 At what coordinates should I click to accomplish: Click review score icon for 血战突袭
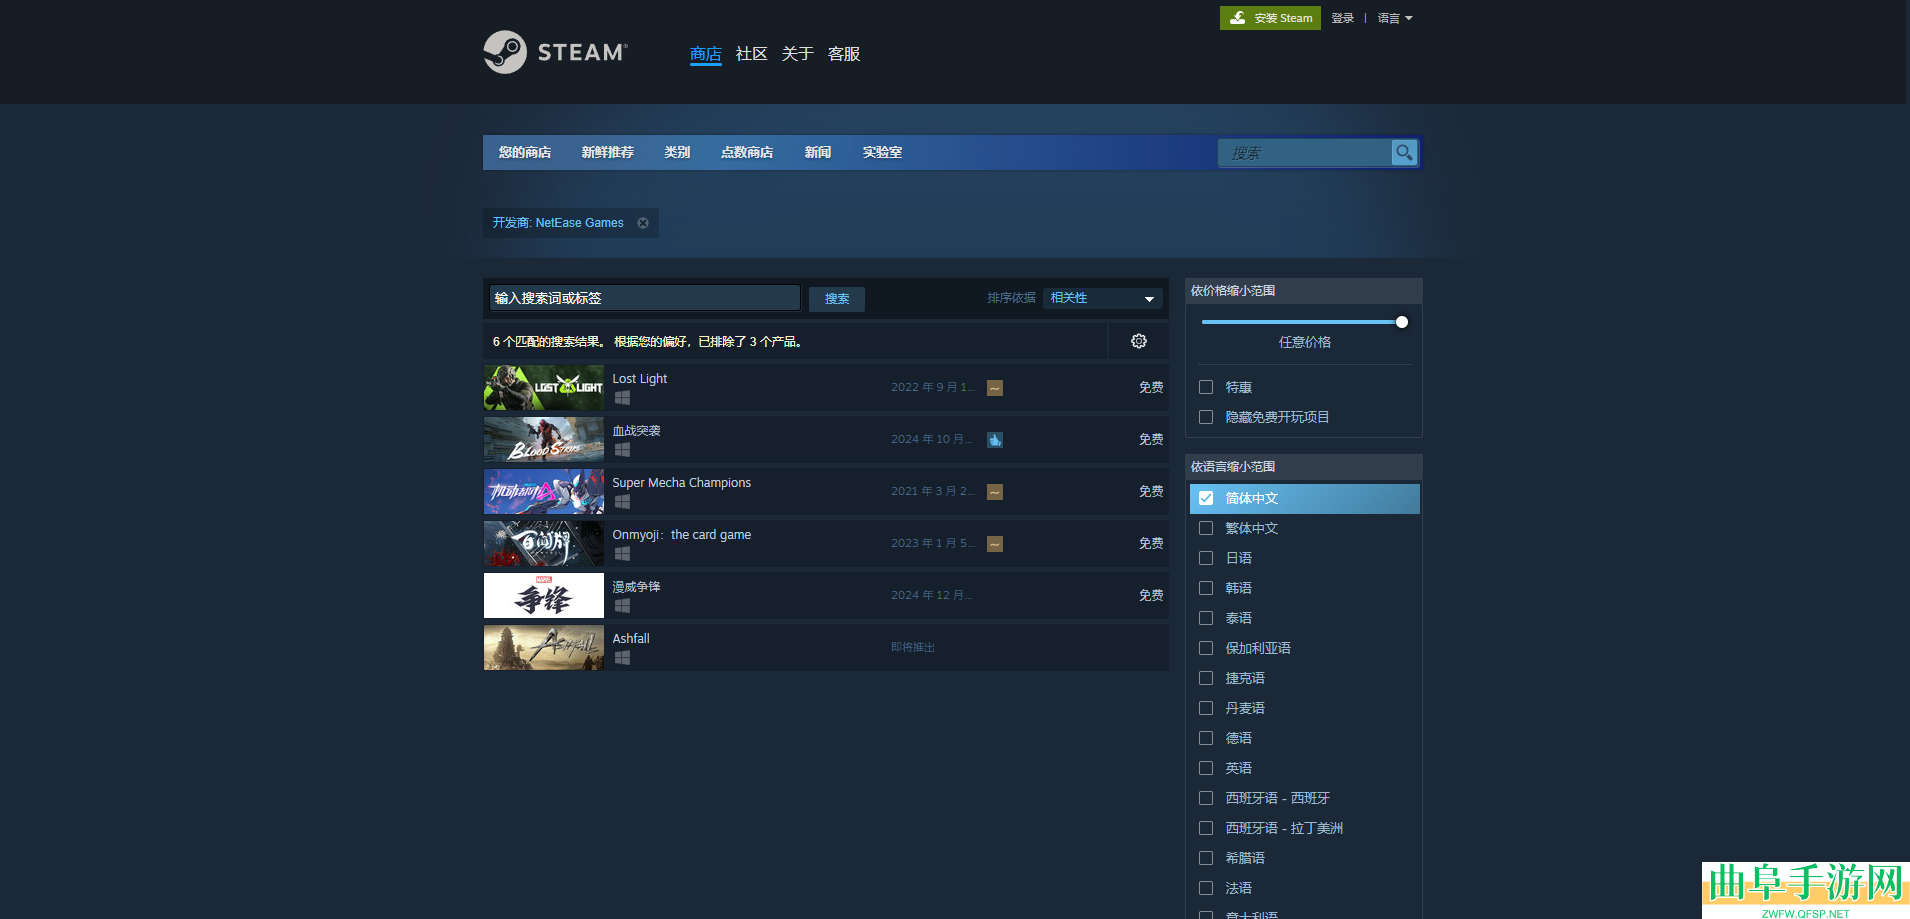point(995,440)
